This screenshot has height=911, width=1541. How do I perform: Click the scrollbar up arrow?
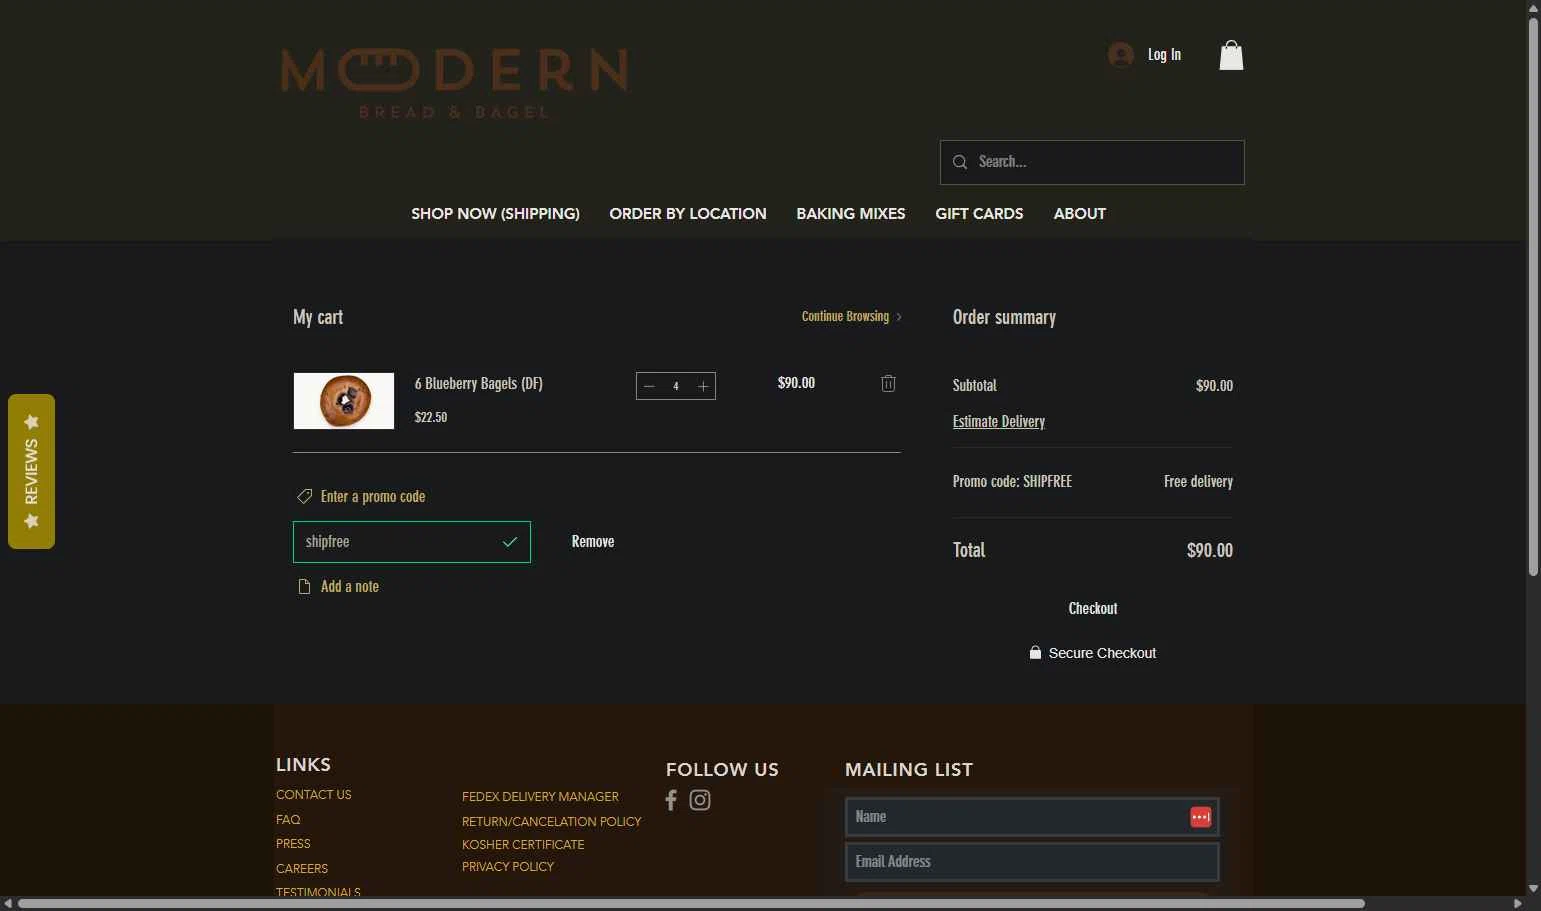click(1533, 8)
